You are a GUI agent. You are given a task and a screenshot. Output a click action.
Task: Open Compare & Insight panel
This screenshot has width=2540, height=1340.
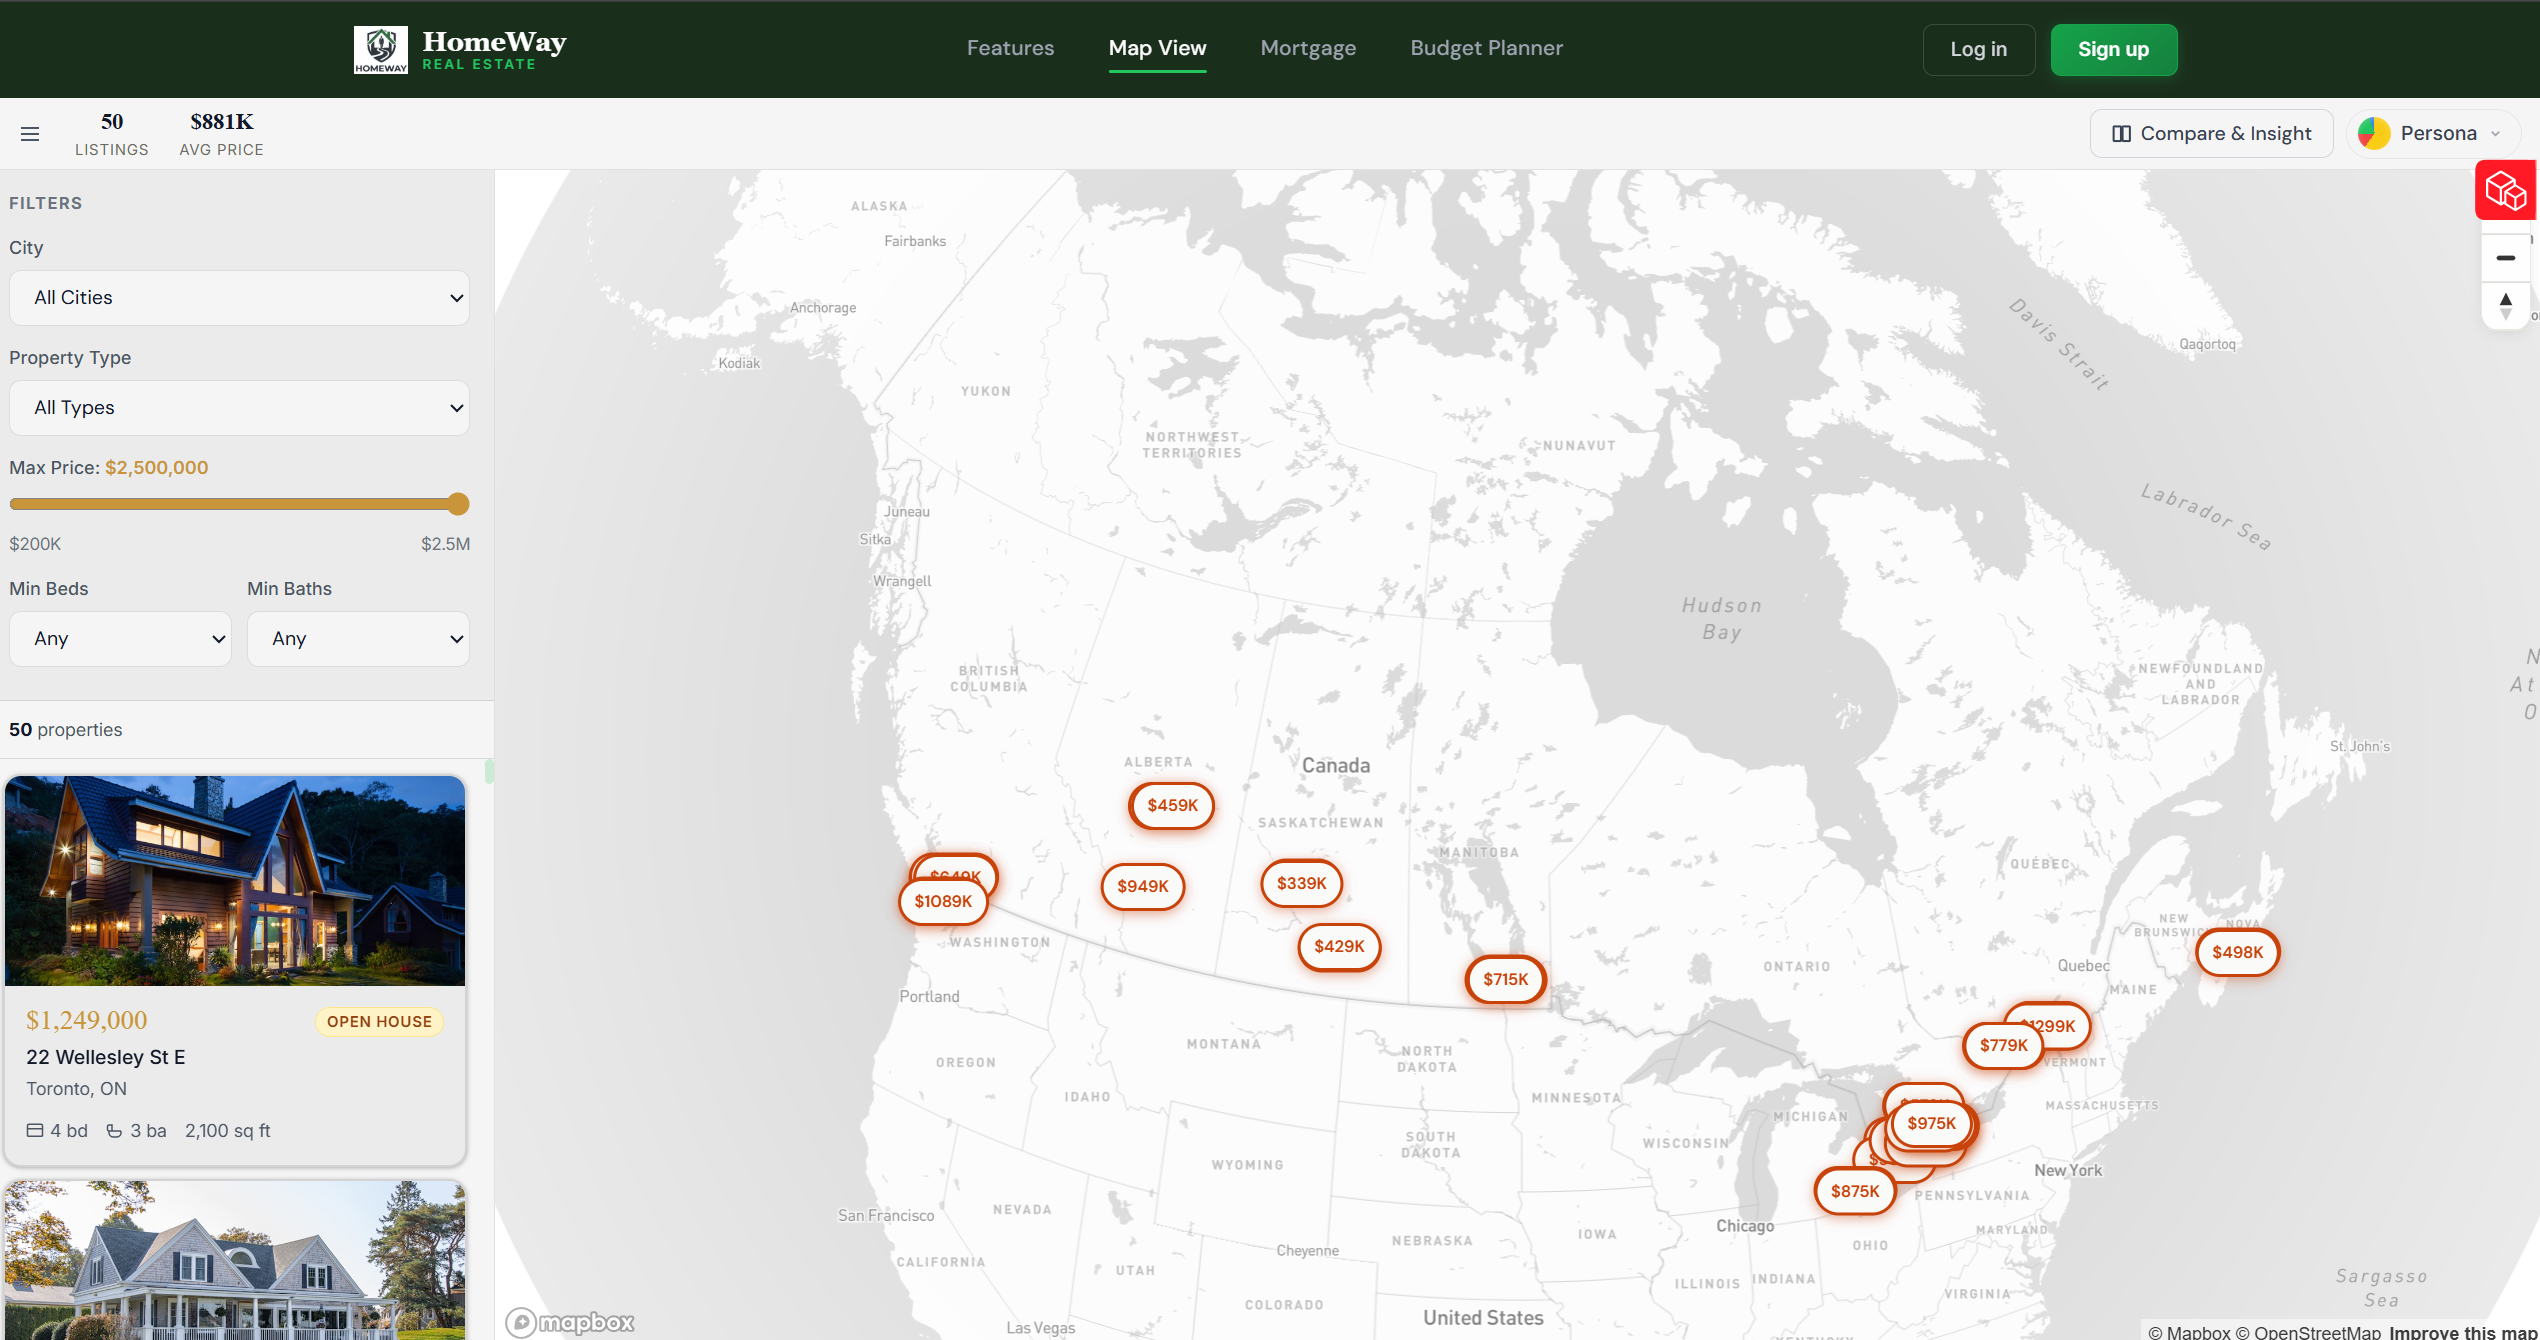2211,134
